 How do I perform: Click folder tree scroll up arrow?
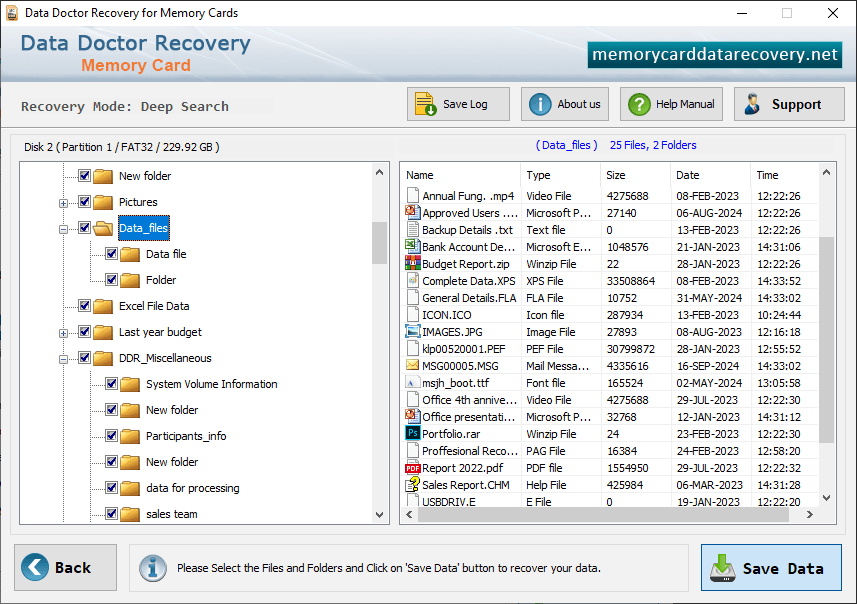[380, 172]
